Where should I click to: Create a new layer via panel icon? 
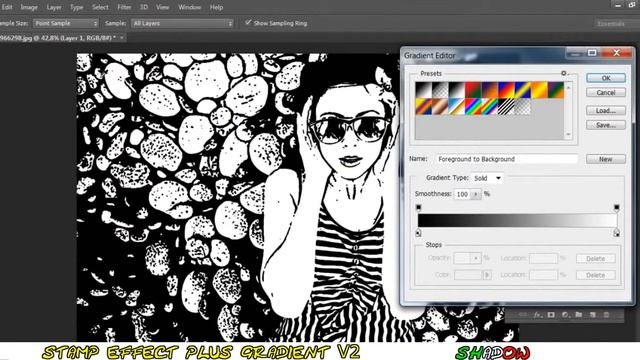[593, 315]
